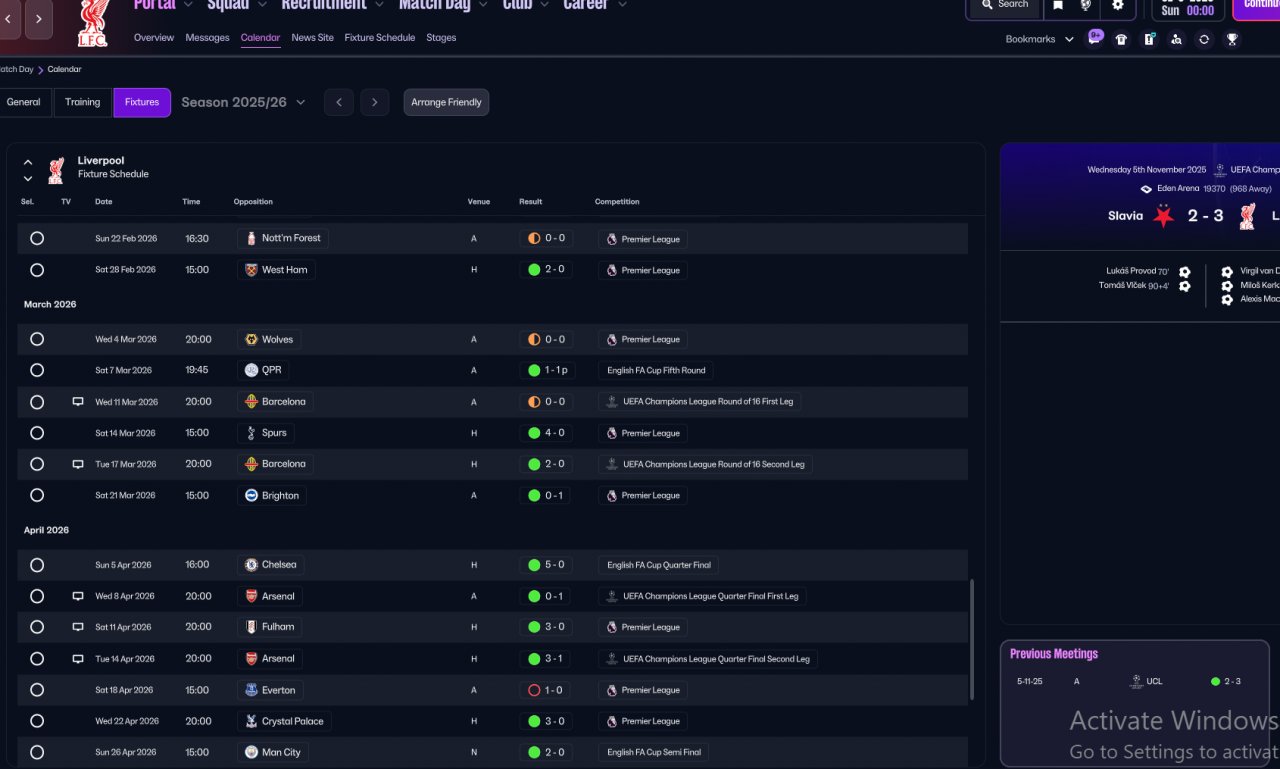The height and width of the screenshot is (769, 1280).
Task: Open the News Site tab
Action: (x=313, y=38)
